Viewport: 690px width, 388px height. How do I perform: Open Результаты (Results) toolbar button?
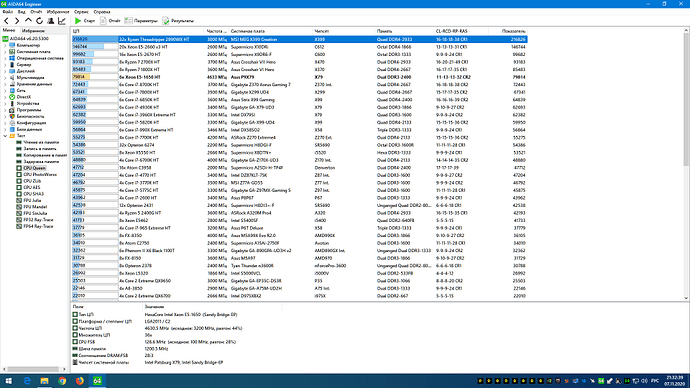click(x=178, y=21)
